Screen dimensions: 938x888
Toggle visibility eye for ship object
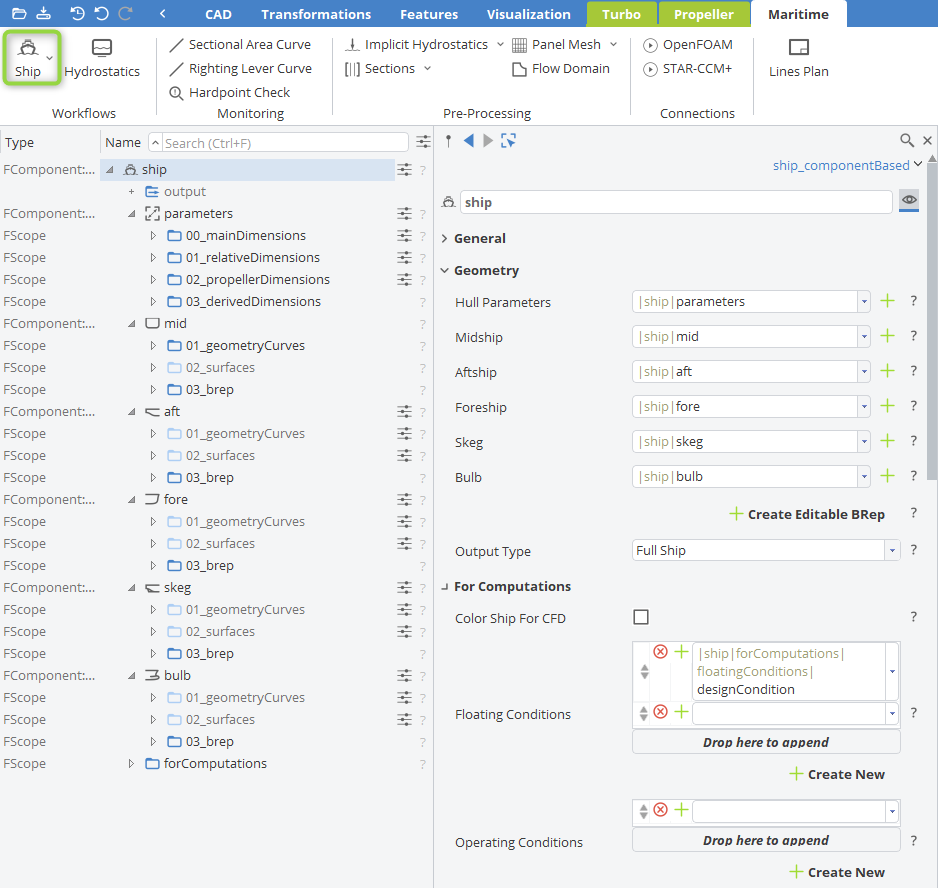click(x=909, y=201)
